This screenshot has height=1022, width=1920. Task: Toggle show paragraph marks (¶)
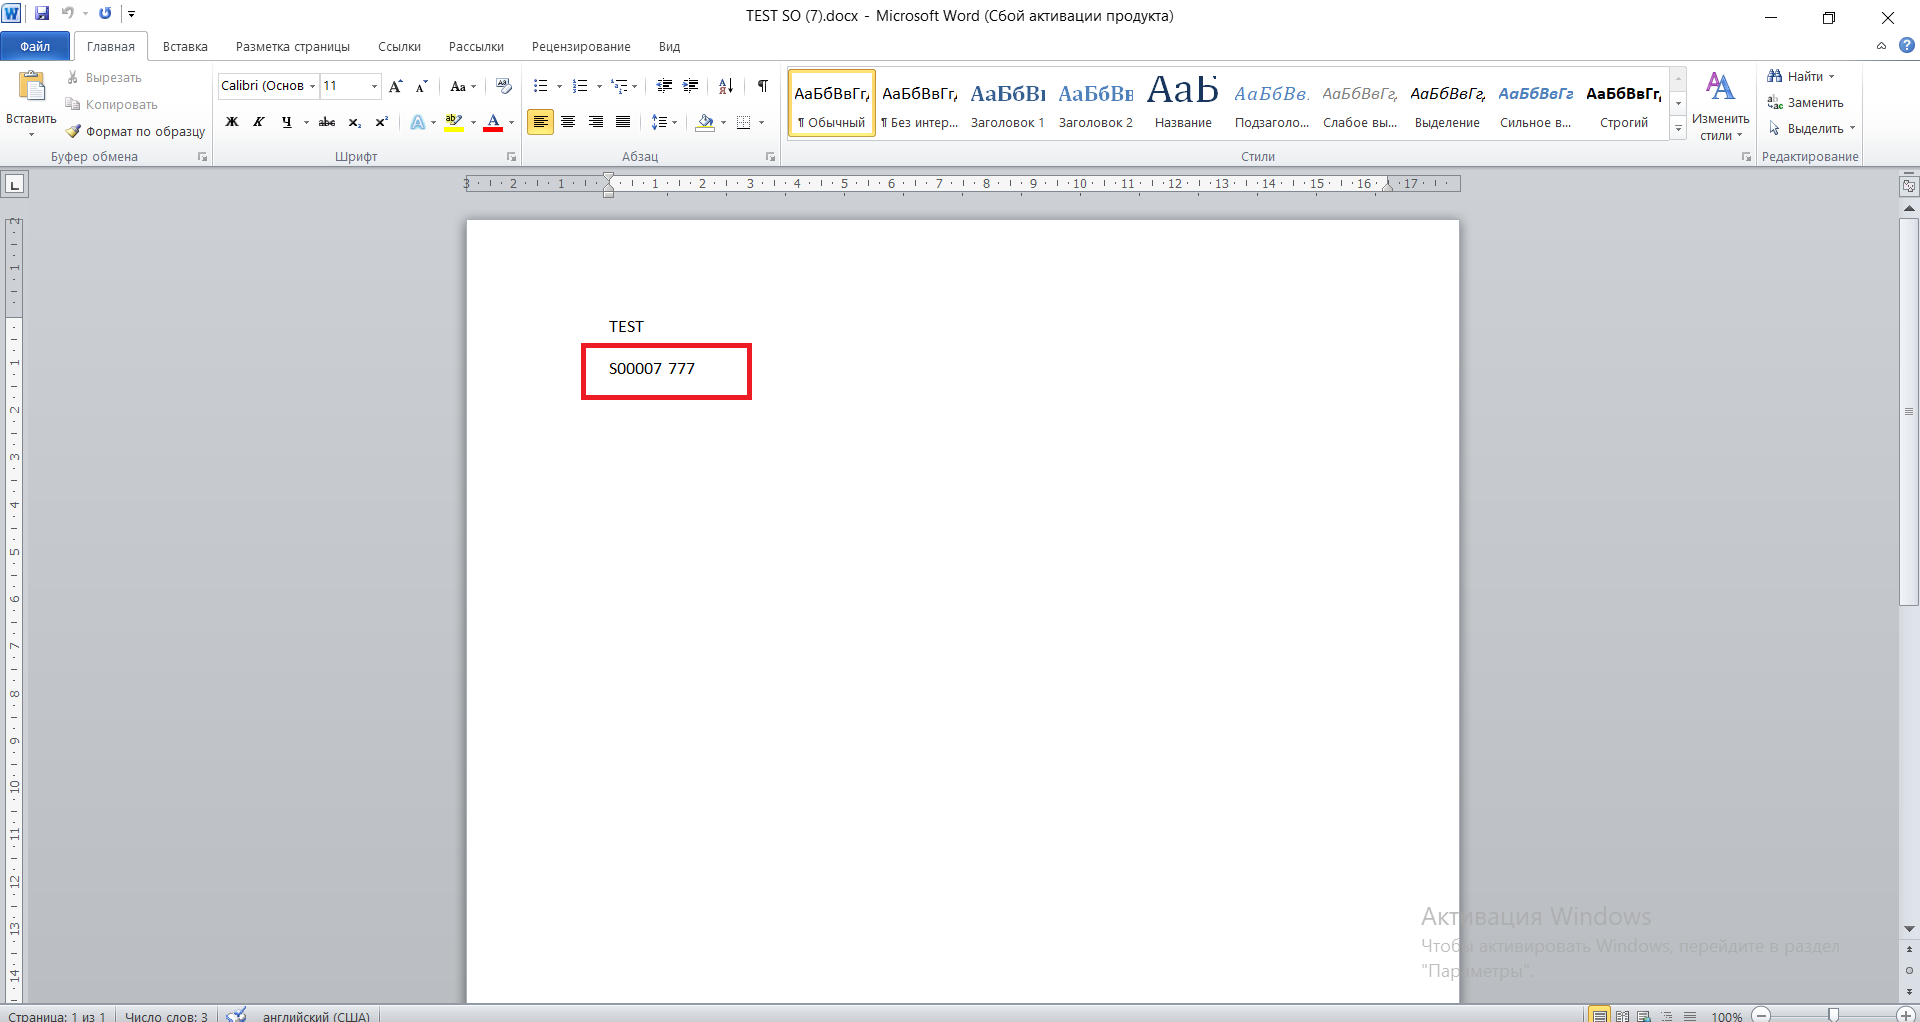click(x=763, y=86)
